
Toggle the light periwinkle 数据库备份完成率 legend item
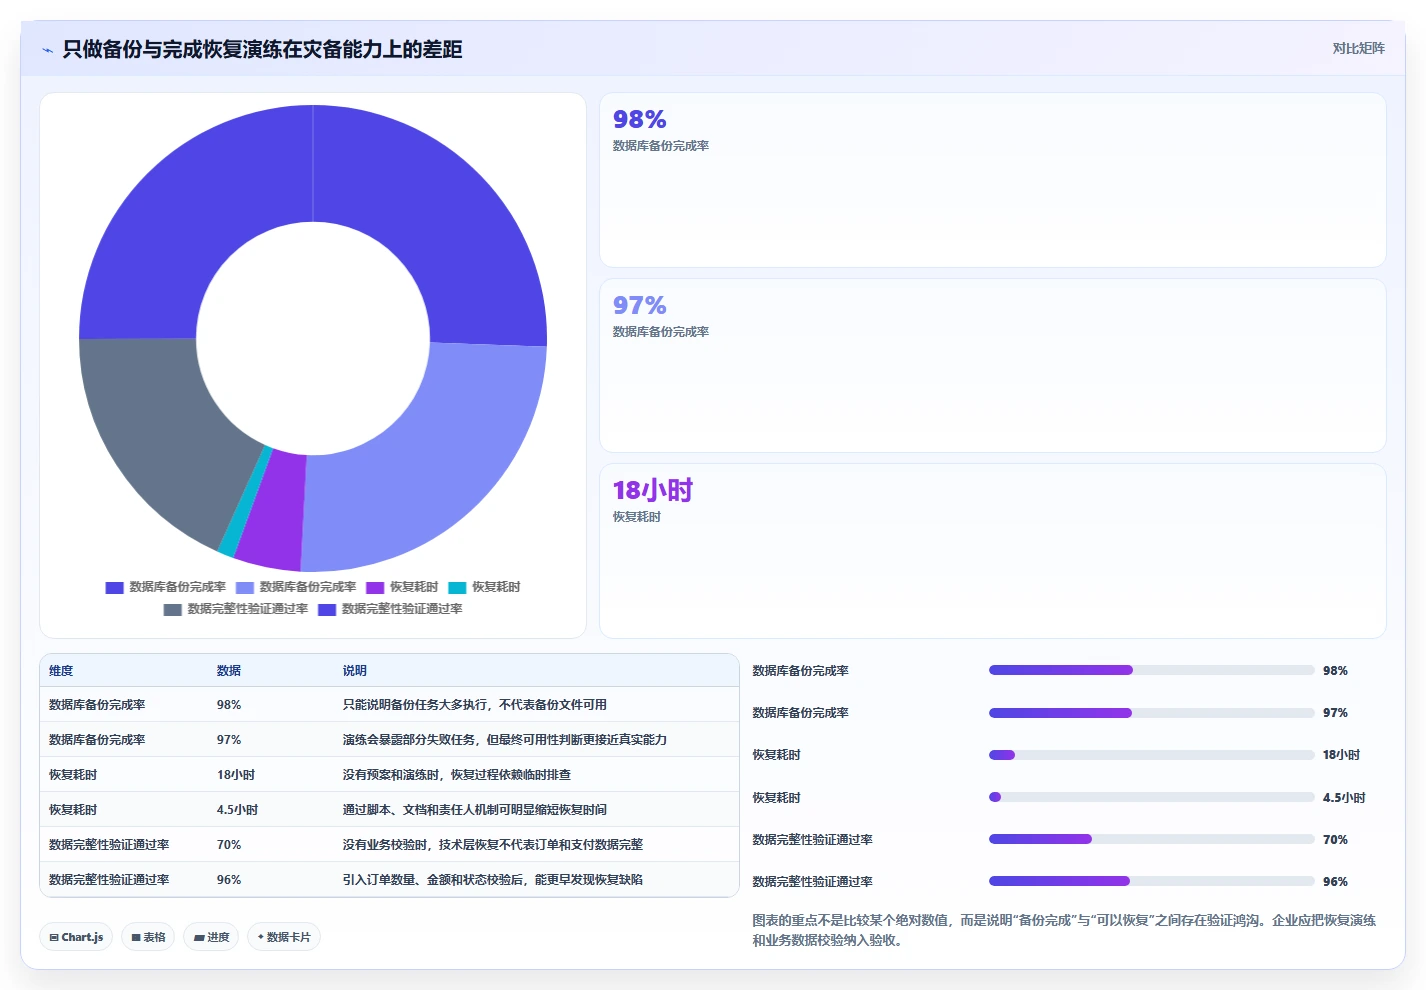click(x=296, y=587)
